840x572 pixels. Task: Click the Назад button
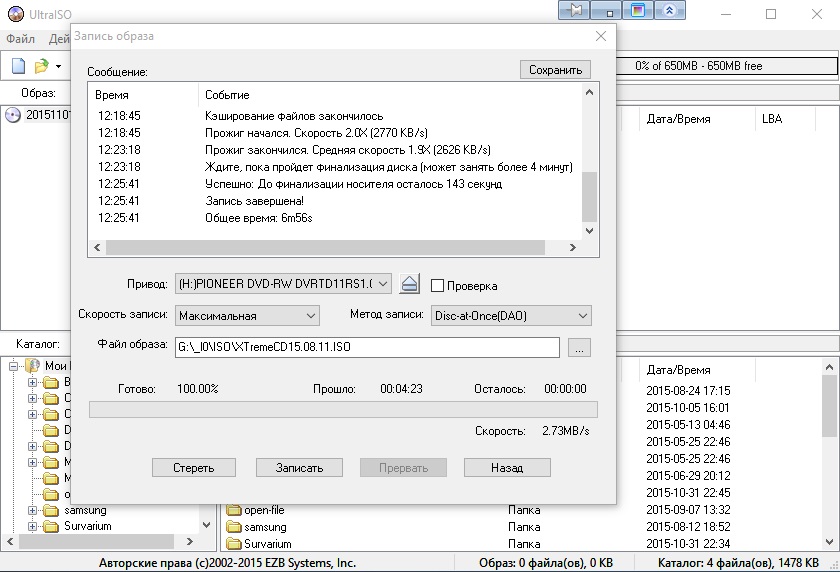(x=507, y=468)
